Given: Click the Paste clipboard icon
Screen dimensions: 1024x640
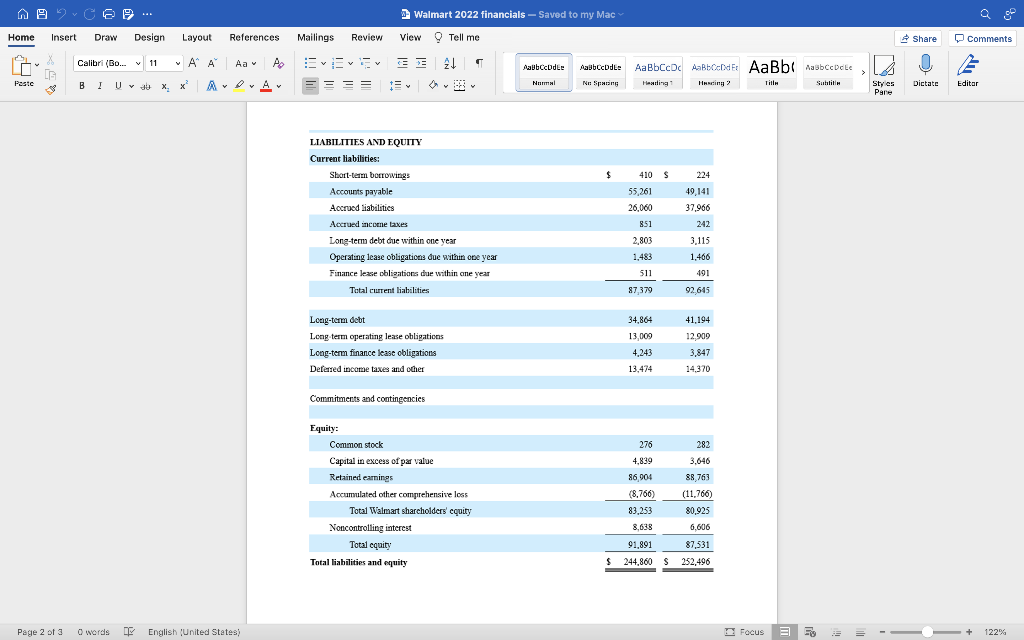Looking at the screenshot, I should tap(21, 66).
